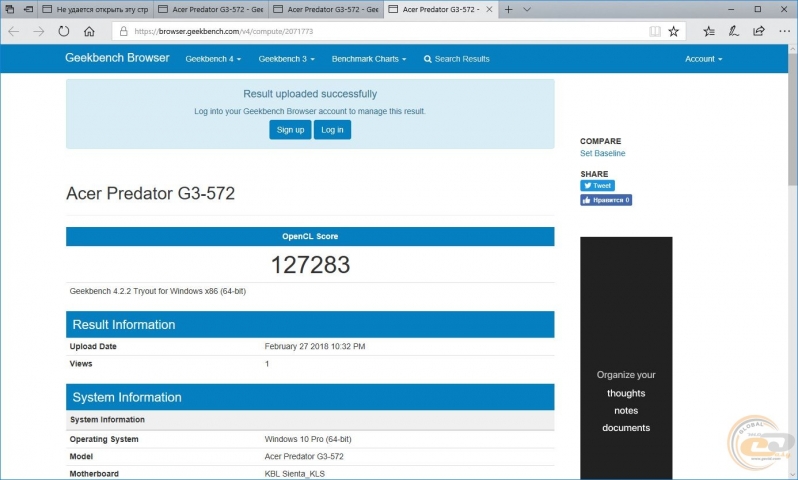
Task: Switch to the first Russian-titled tab
Action: click(x=96, y=9)
